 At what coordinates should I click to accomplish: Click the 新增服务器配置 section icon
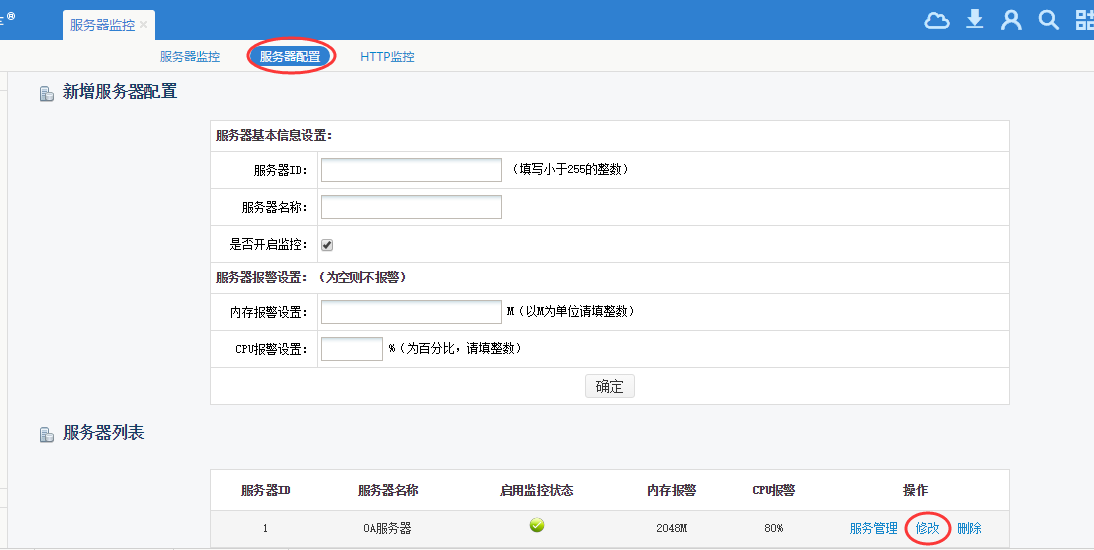(x=46, y=93)
